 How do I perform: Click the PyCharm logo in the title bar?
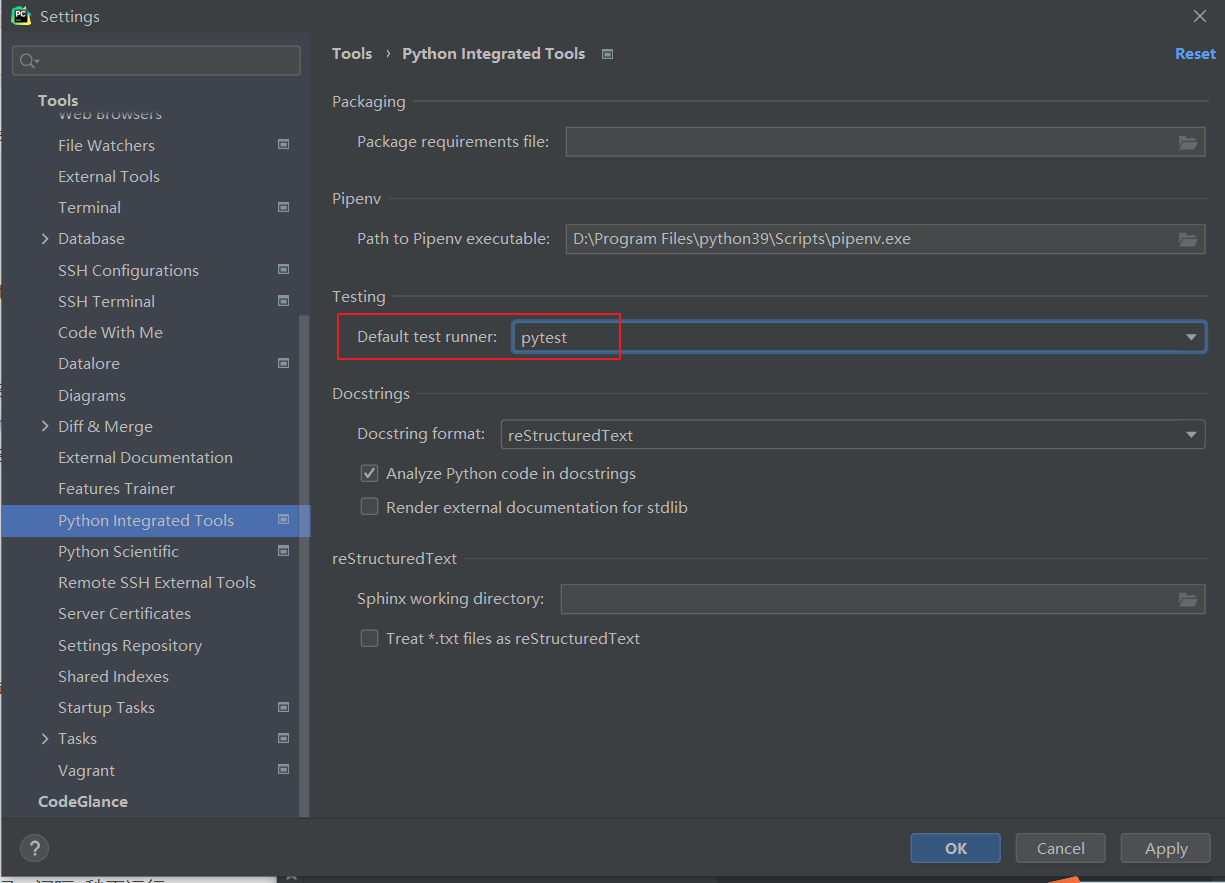[x=21, y=16]
